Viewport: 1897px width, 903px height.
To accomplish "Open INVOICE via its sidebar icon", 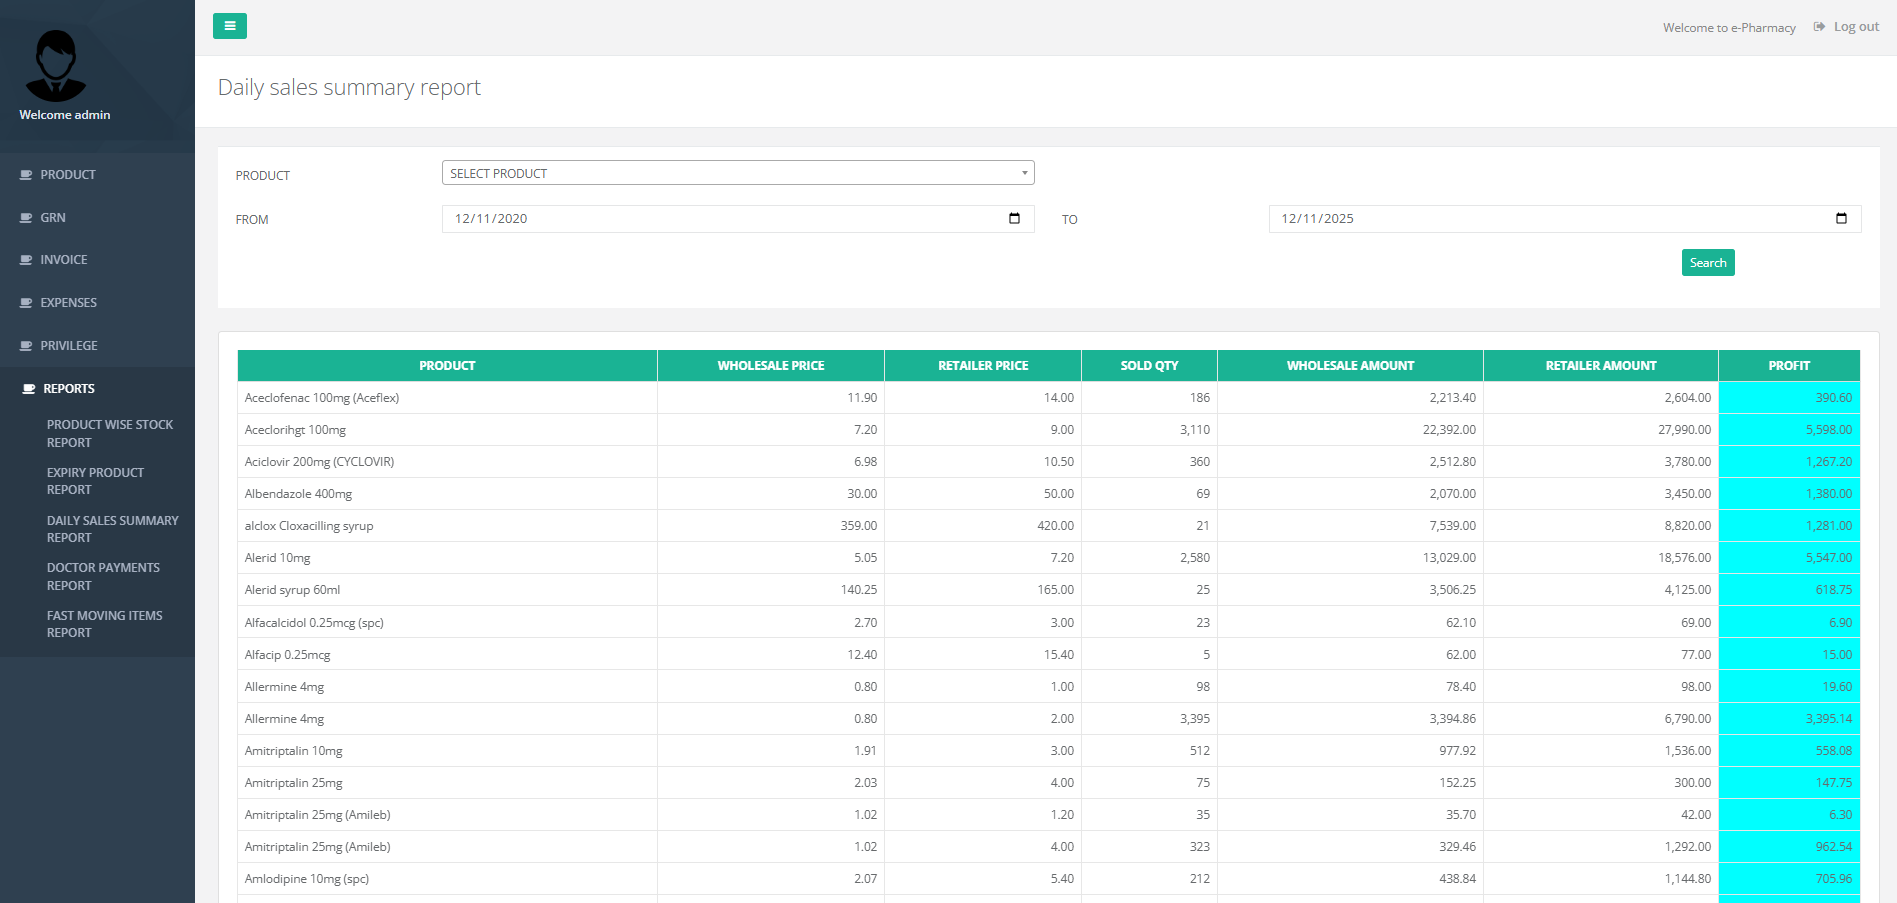I will (27, 259).
